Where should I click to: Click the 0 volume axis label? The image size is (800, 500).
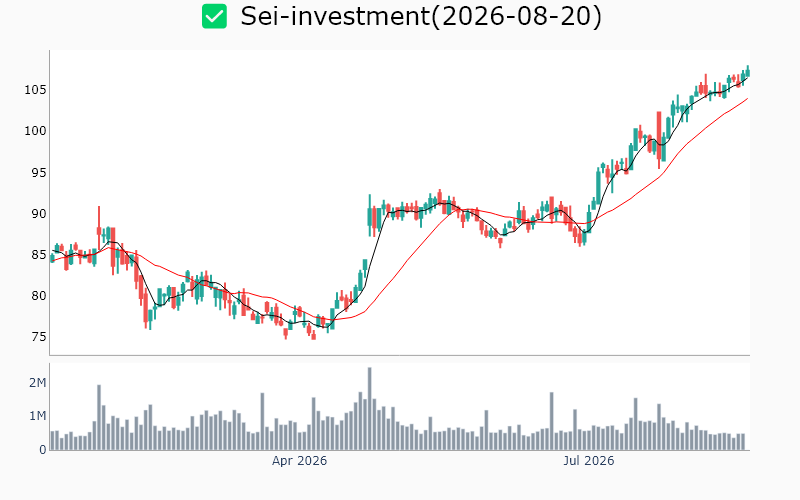[43, 450]
